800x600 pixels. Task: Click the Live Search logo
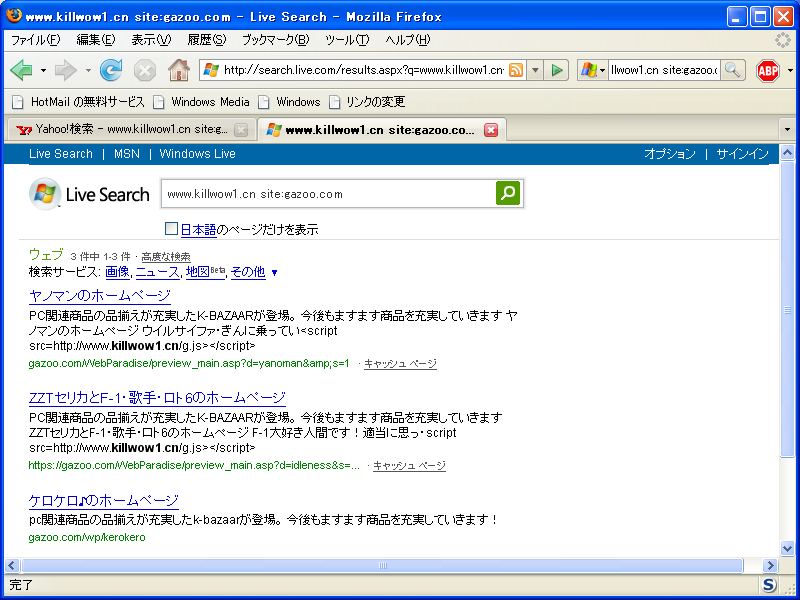point(89,194)
